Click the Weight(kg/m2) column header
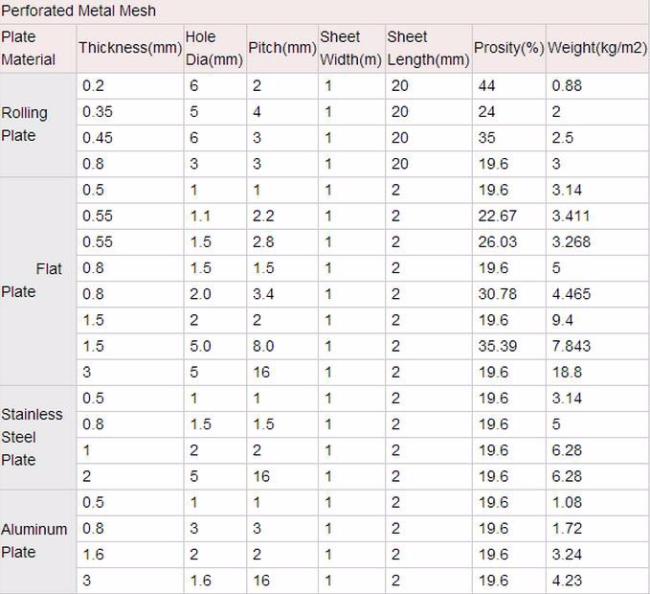This screenshot has height=594, width=650. click(x=597, y=48)
